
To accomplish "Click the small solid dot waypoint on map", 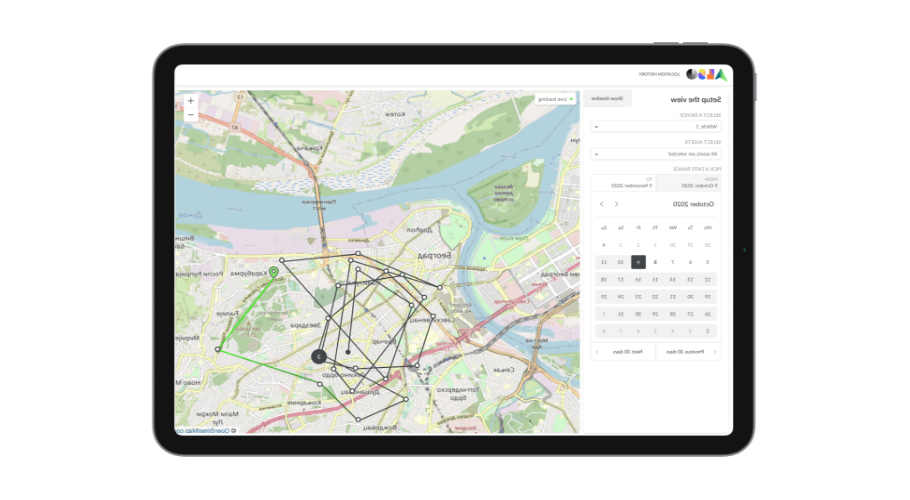I will 347,352.
